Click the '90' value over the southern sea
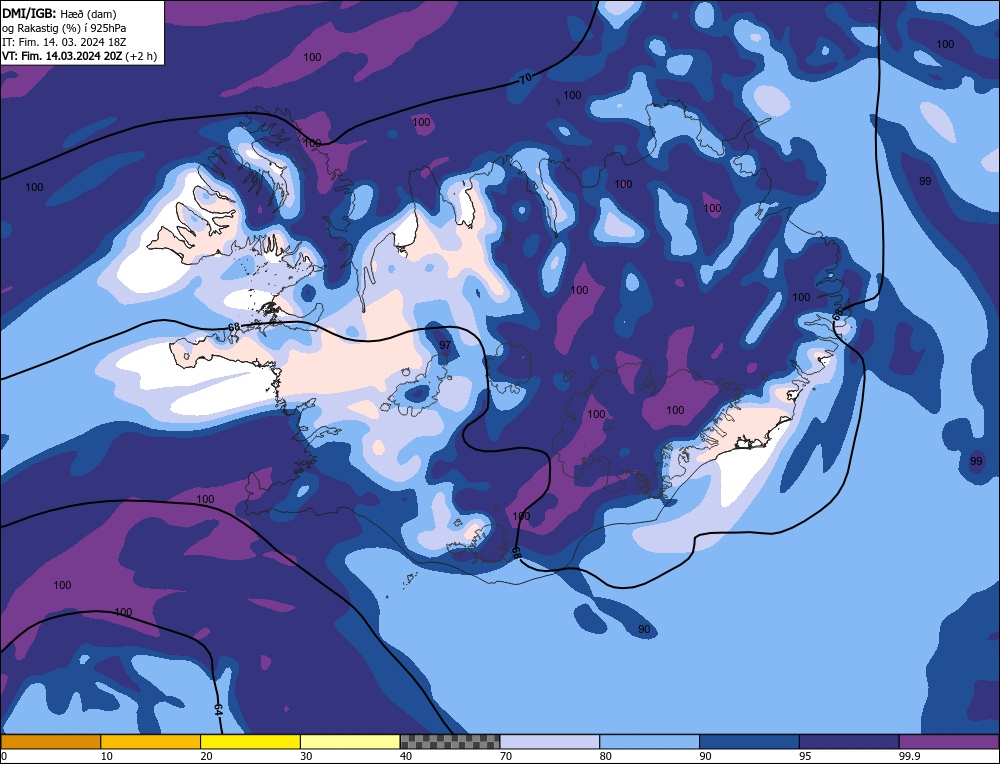This screenshot has width=1000, height=764. [x=644, y=629]
